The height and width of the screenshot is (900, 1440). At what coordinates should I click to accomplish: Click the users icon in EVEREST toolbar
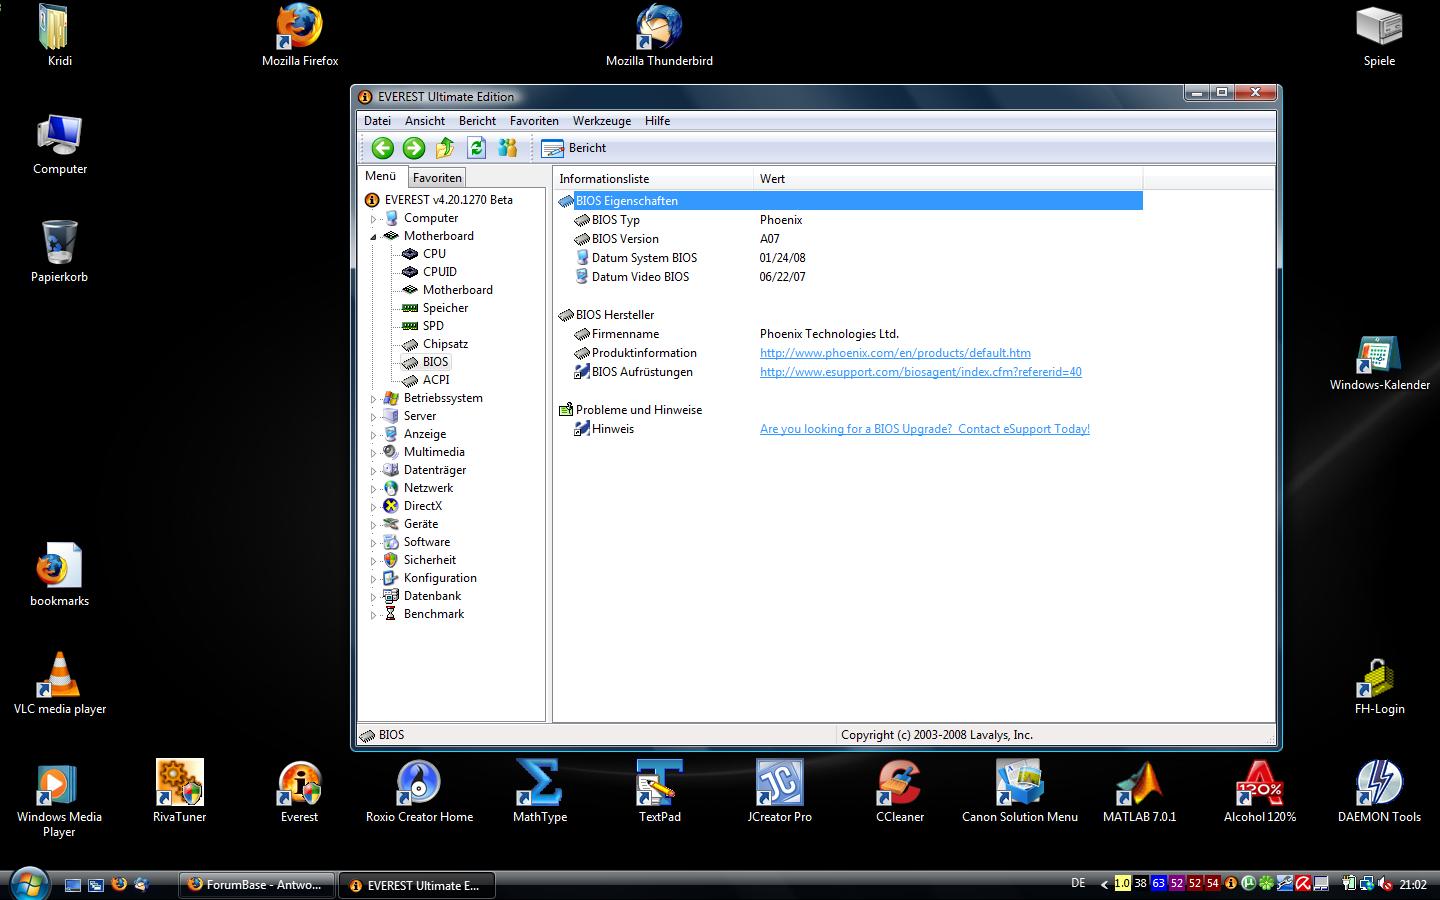pos(507,148)
